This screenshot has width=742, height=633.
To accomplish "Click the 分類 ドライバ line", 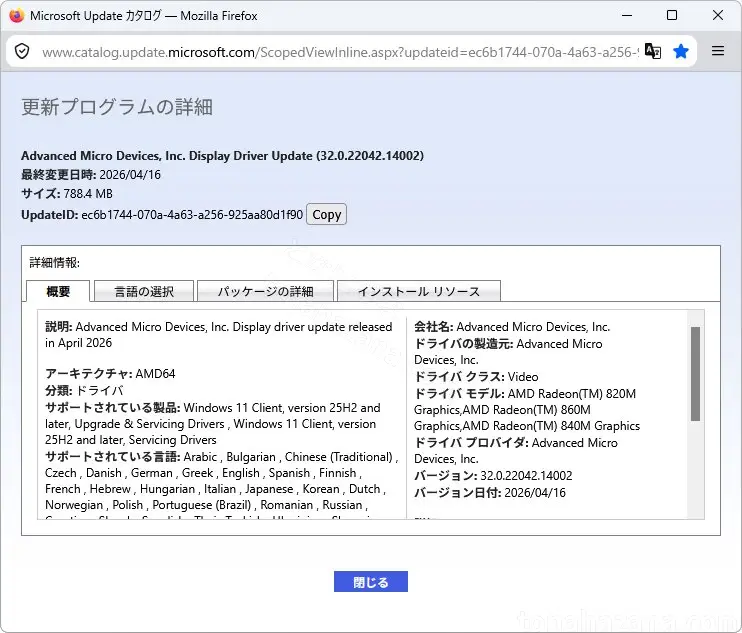I will 84,391.
